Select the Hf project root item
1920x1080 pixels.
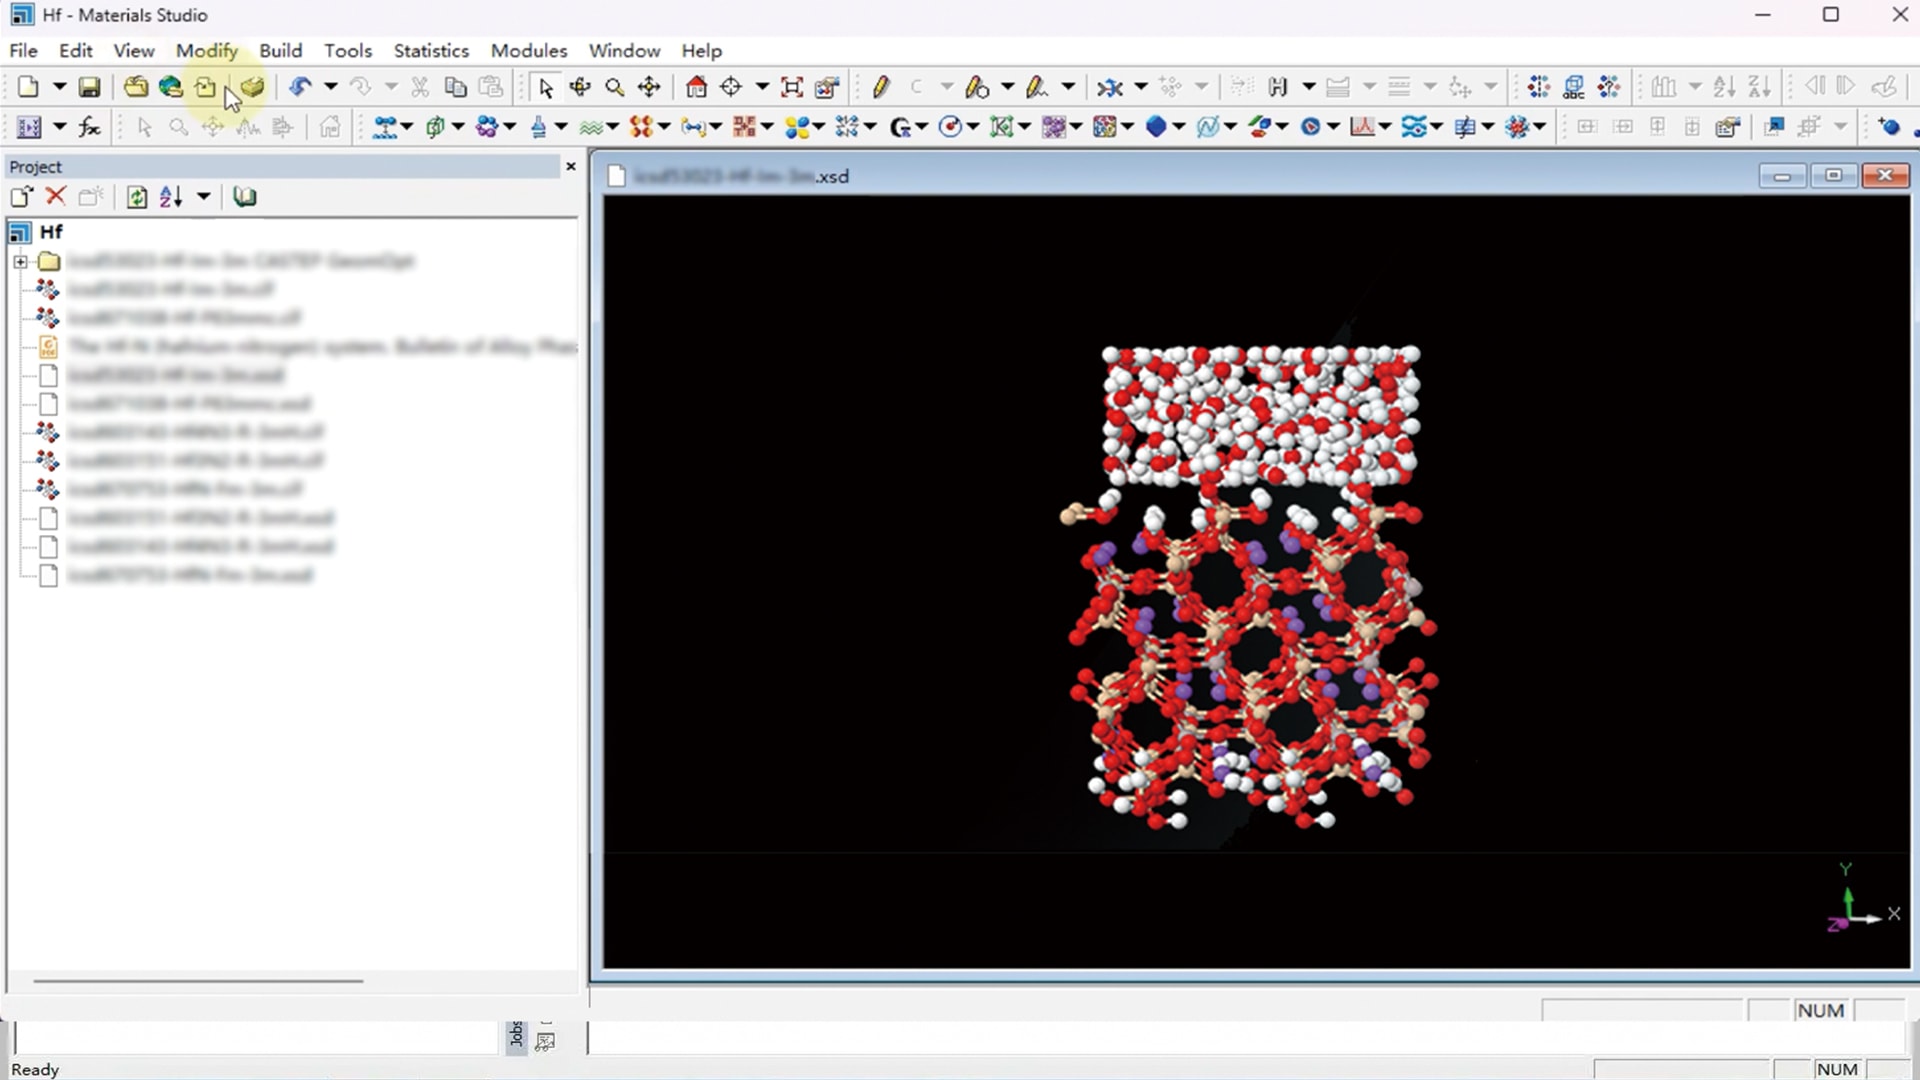pyautogui.click(x=51, y=232)
